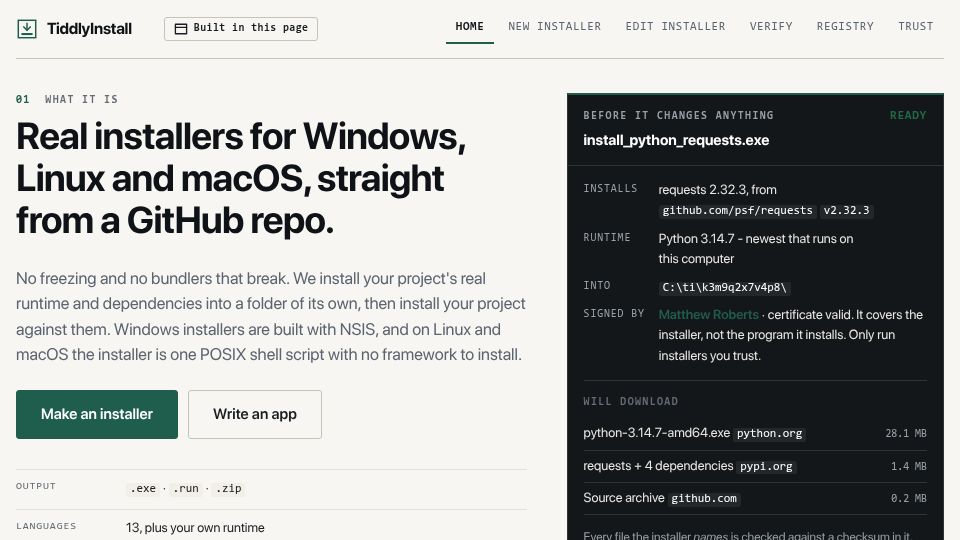The width and height of the screenshot is (960, 540).
Task: Click the 1.4 MB size value
Action: pyautogui.click(x=909, y=467)
